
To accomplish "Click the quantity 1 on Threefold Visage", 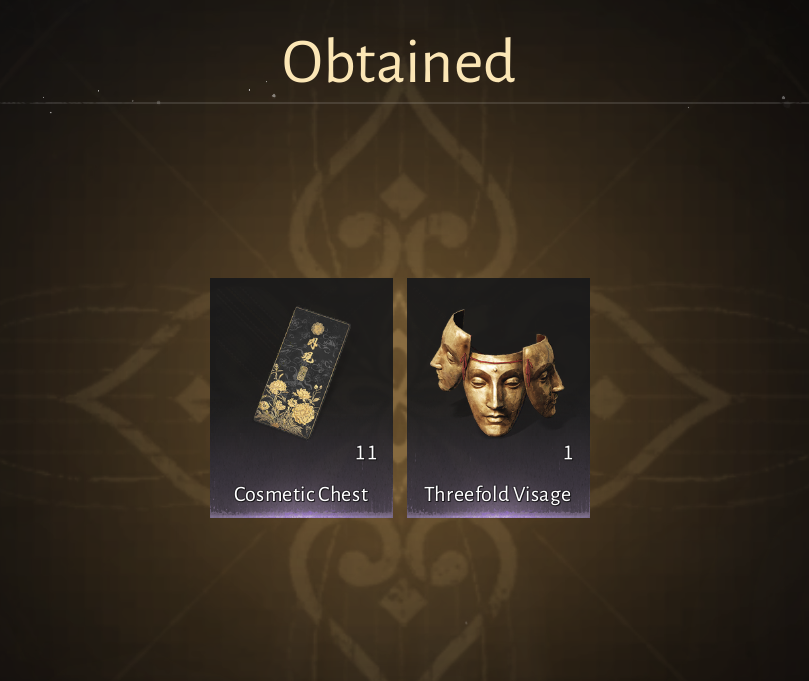I will pyautogui.click(x=568, y=453).
